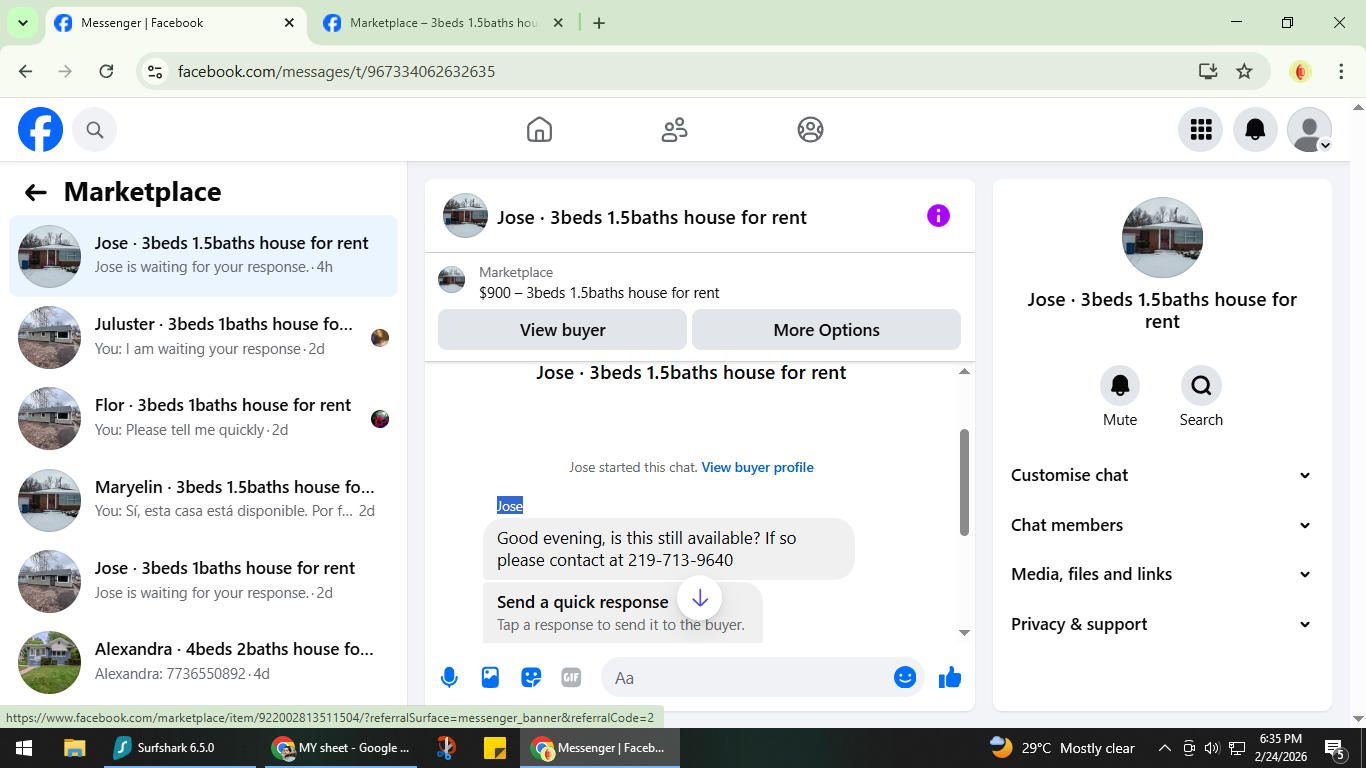This screenshot has width=1366, height=768.
Task: Open Jose 3beds 1.5baths conversation
Action: tap(203, 255)
